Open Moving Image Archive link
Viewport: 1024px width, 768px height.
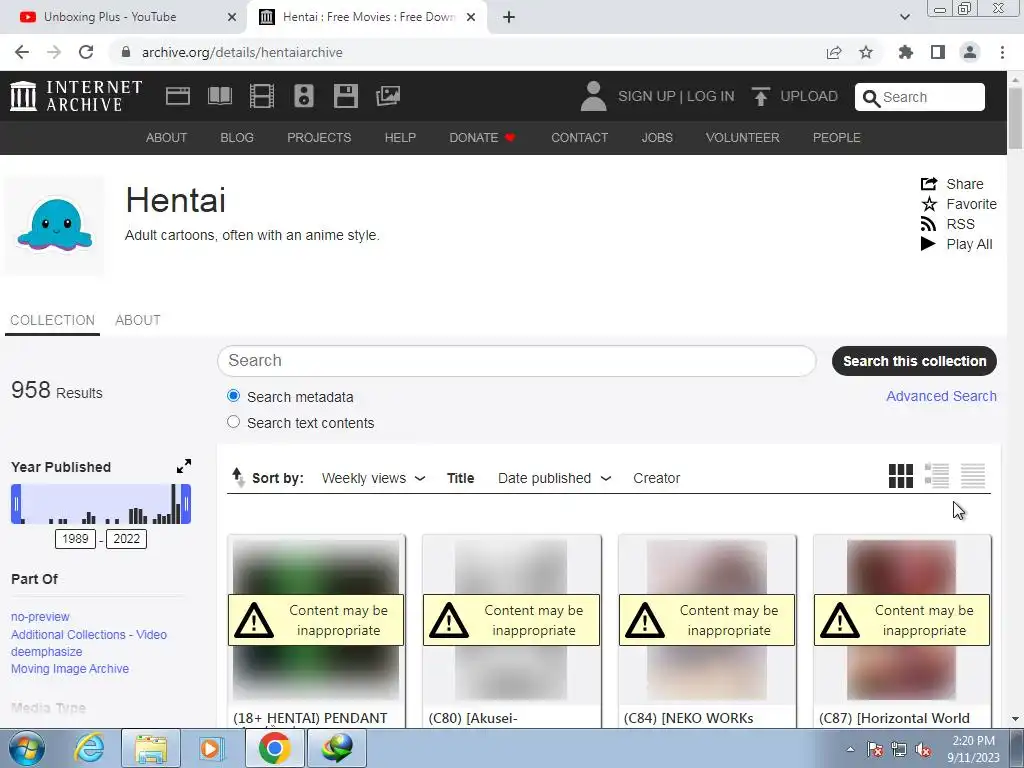(x=70, y=669)
